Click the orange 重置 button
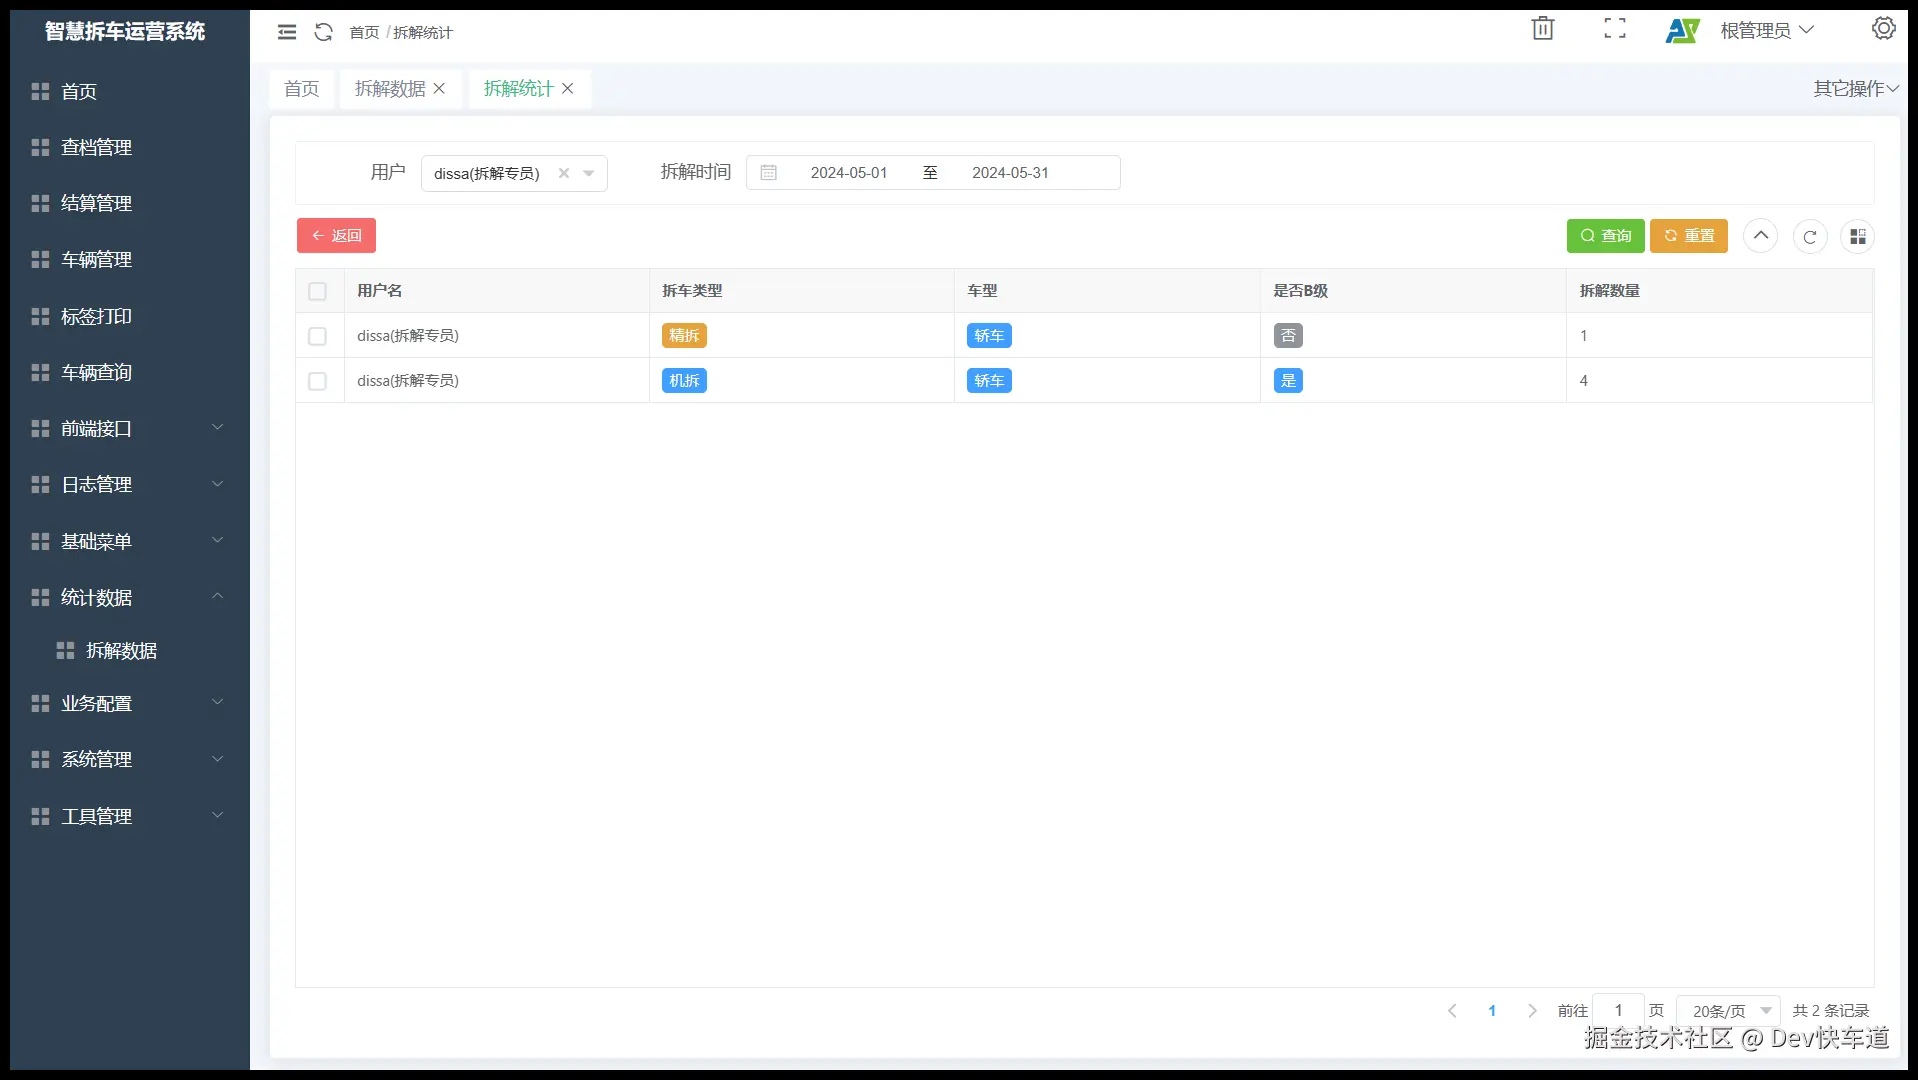 [x=1689, y=236]
